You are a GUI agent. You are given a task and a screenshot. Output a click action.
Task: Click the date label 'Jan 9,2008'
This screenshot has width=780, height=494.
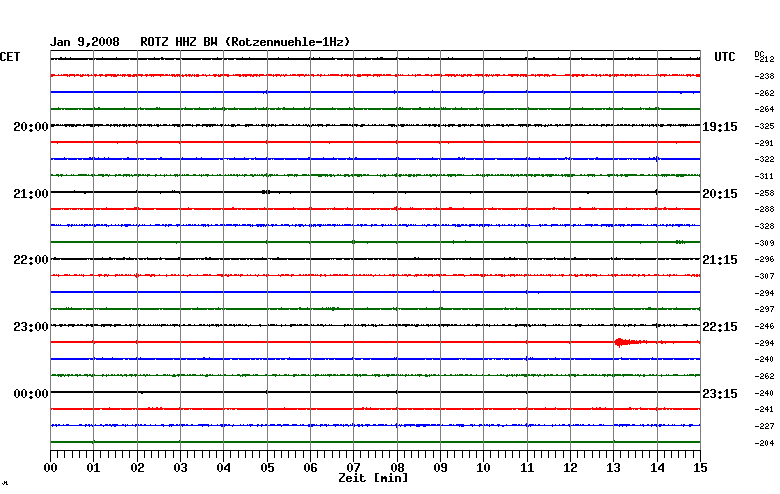[x=85, y=42]
